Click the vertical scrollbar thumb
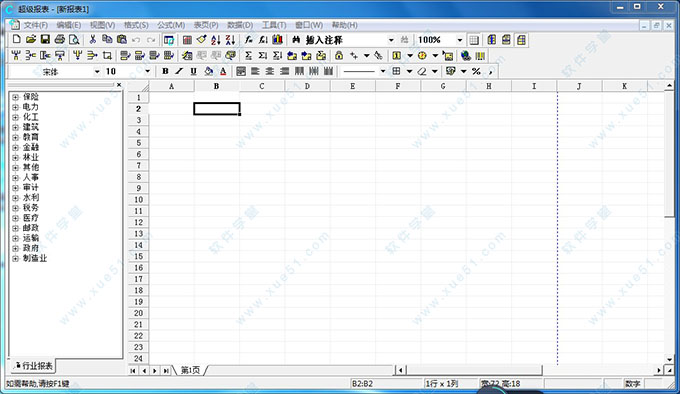This screenshot has width=680, height=394. (669, 154)
